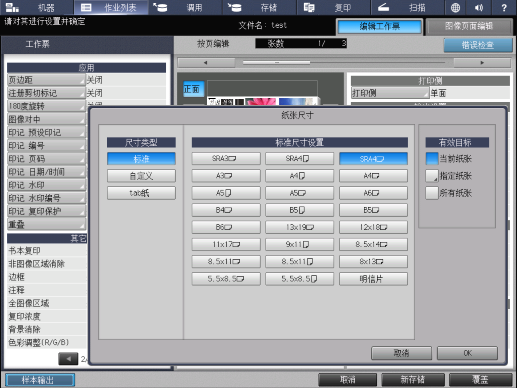Click the previous-page arrow under the 其它 list
517x388 pixels.
[x=68, y=359]
